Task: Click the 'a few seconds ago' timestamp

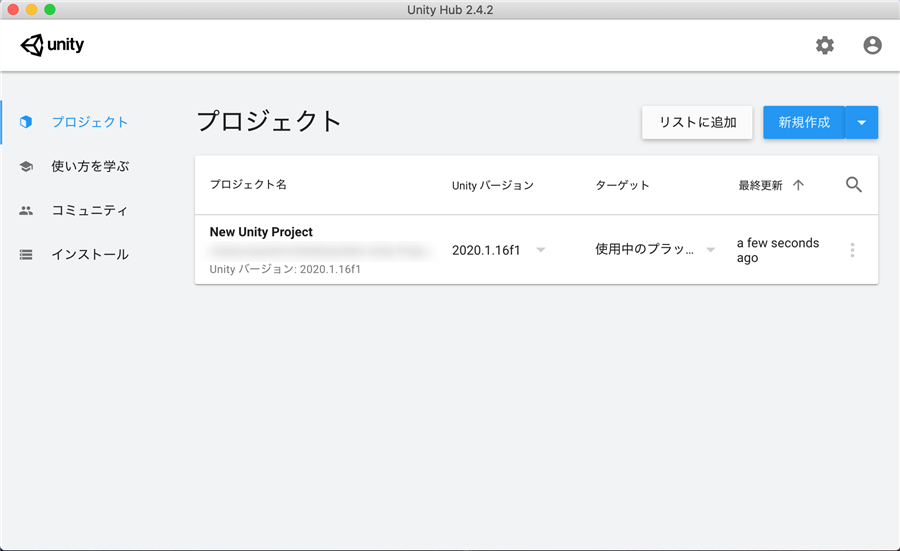Action: point(778,250)
